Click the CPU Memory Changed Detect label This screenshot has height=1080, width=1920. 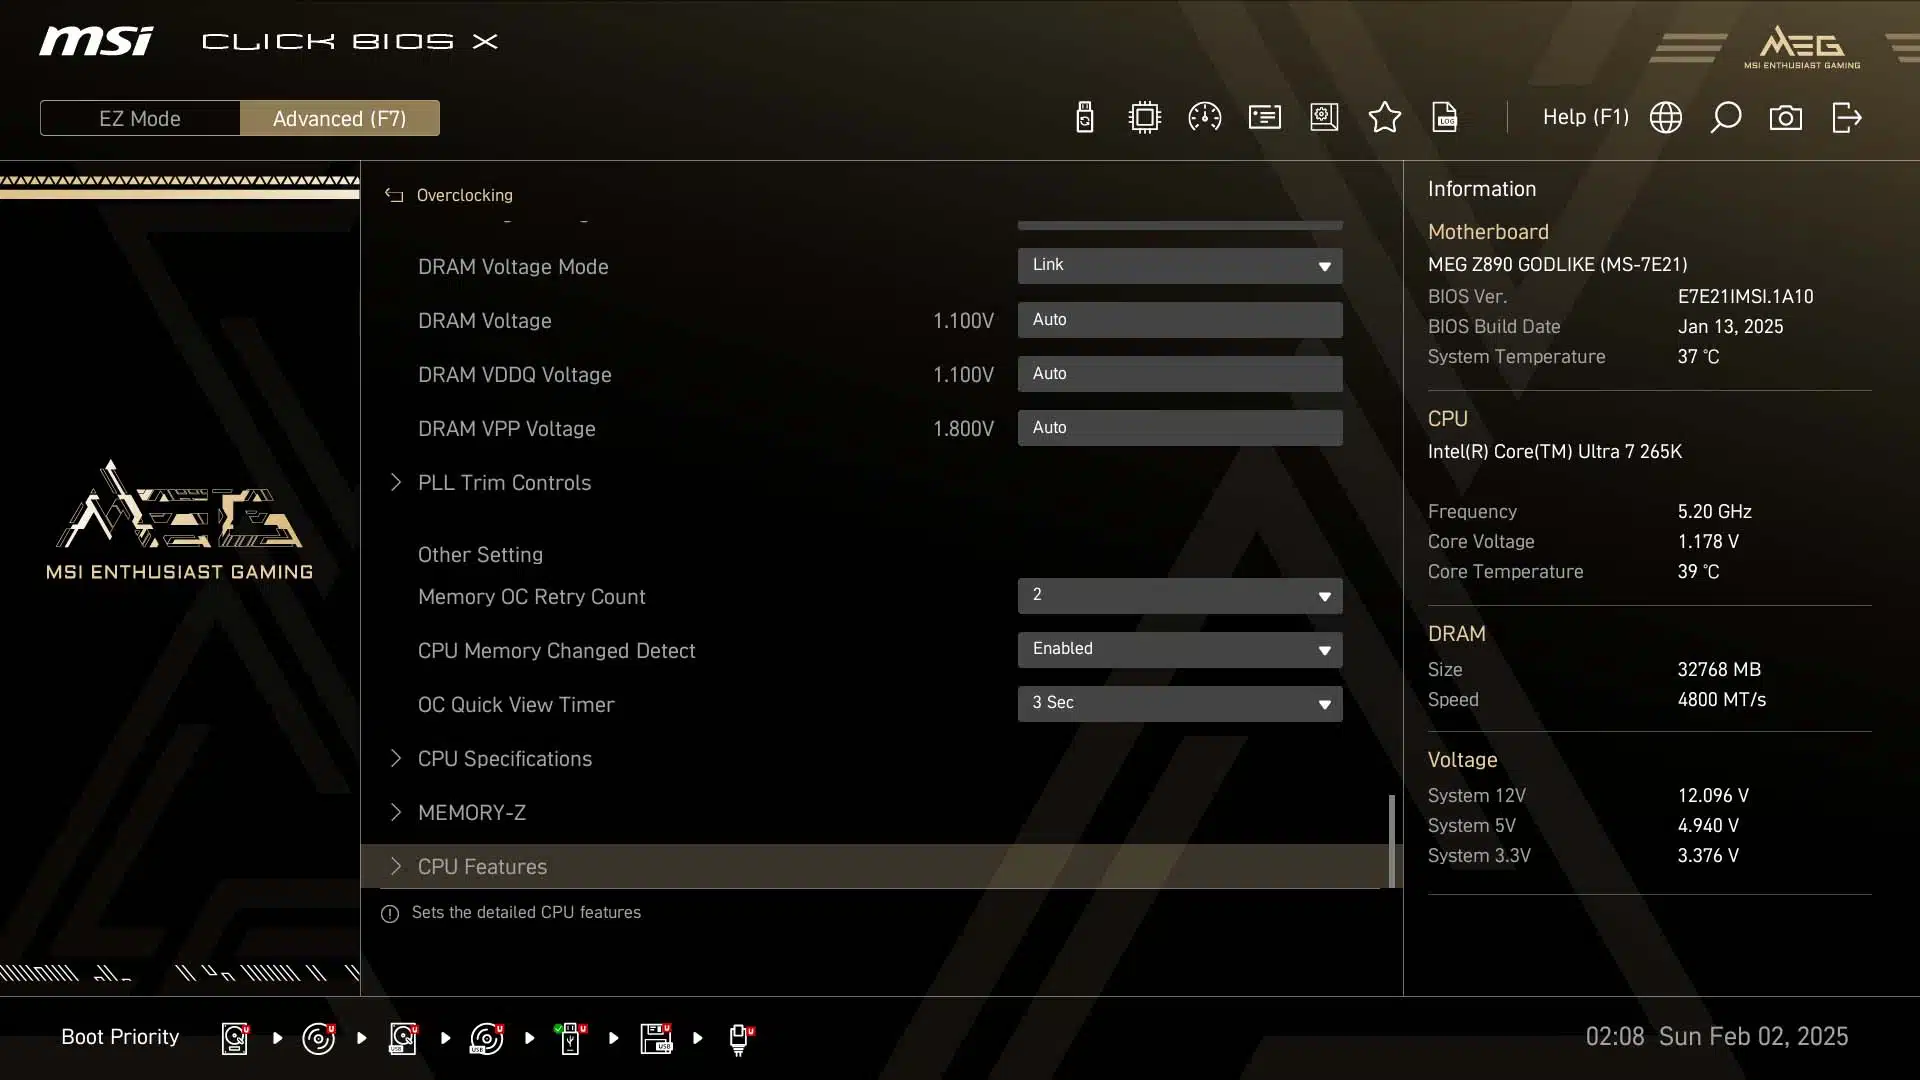point(556,651)
